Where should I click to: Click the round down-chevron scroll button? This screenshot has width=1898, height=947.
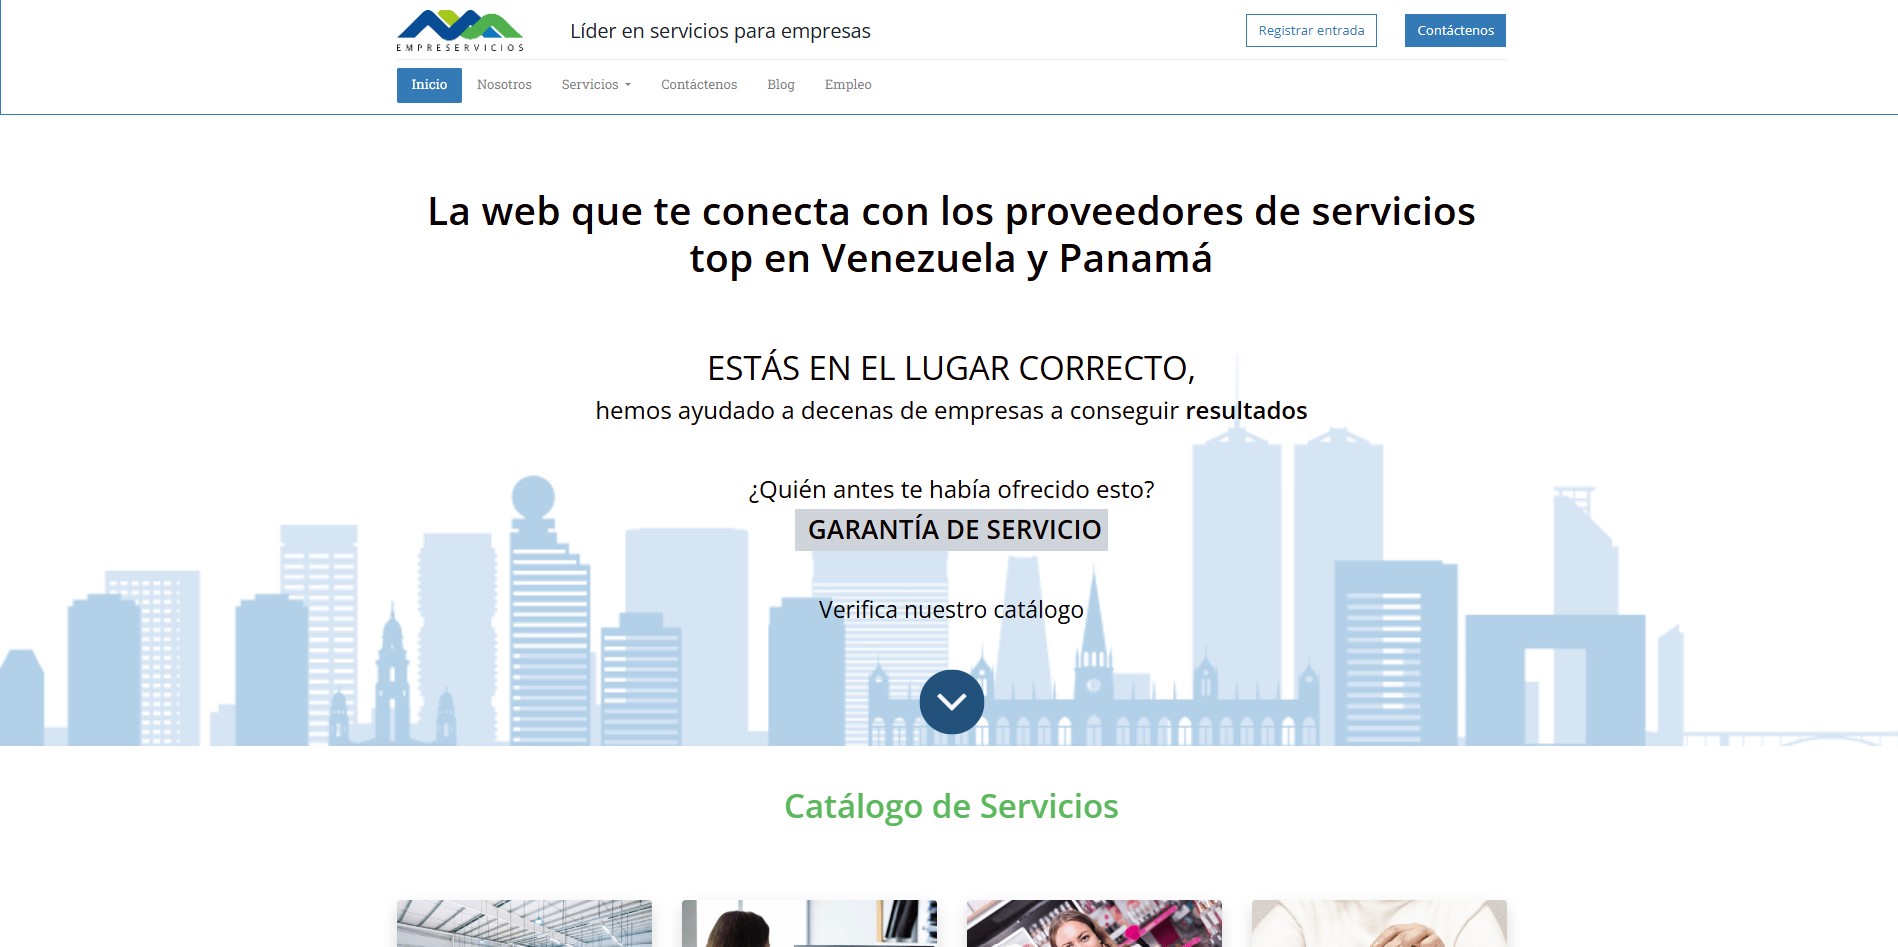pos(951,702)
